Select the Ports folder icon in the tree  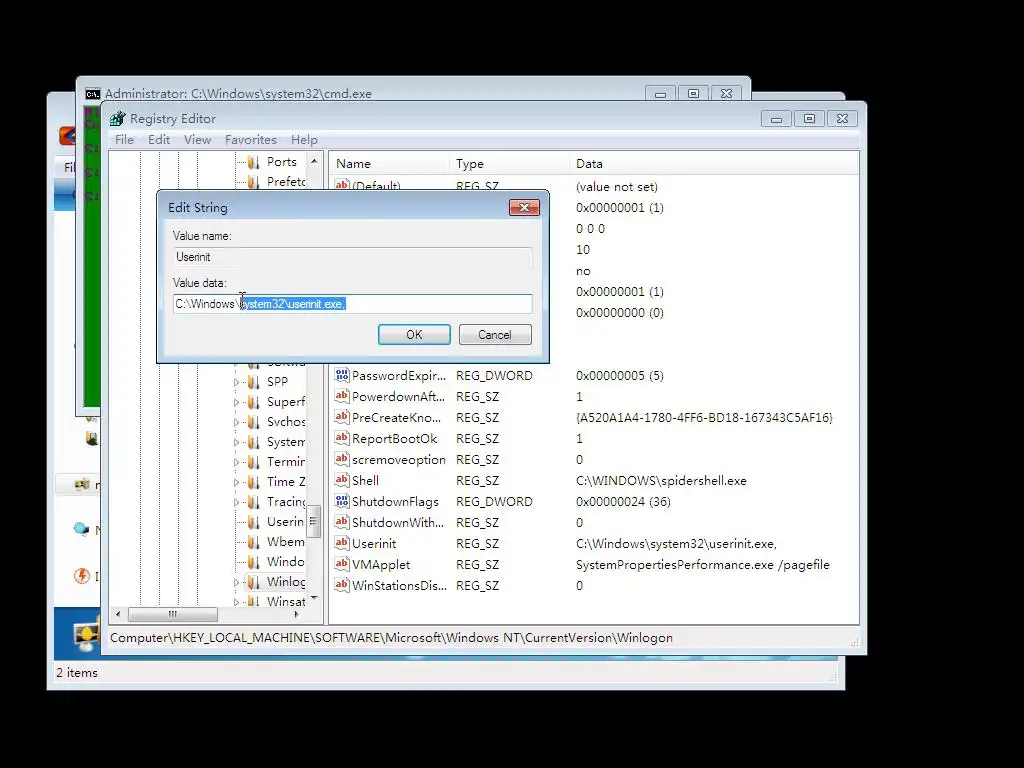point(253,162)
